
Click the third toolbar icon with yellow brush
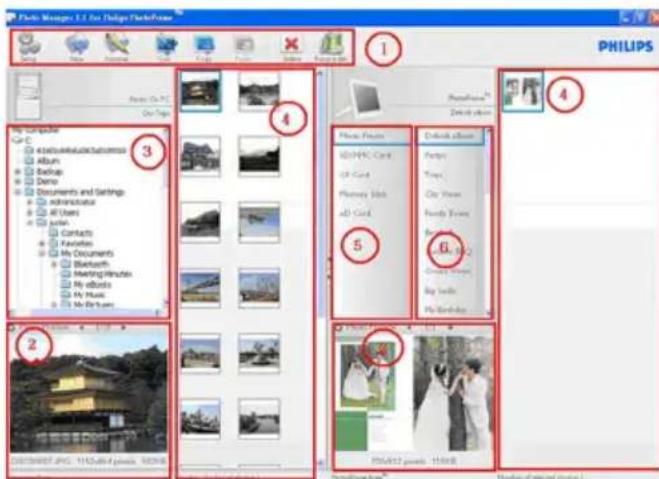point(117,45)
